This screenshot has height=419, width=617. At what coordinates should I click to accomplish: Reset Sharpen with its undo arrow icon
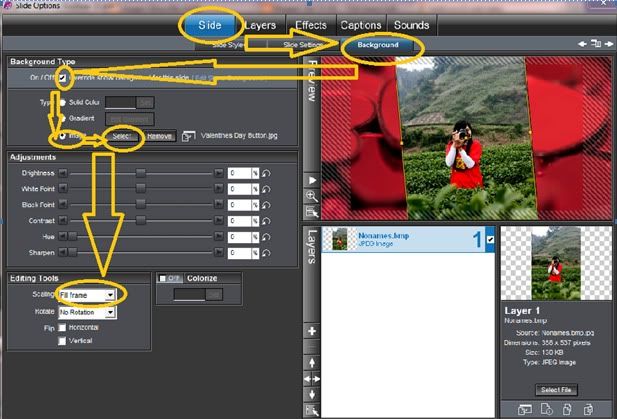coord(267,253)
